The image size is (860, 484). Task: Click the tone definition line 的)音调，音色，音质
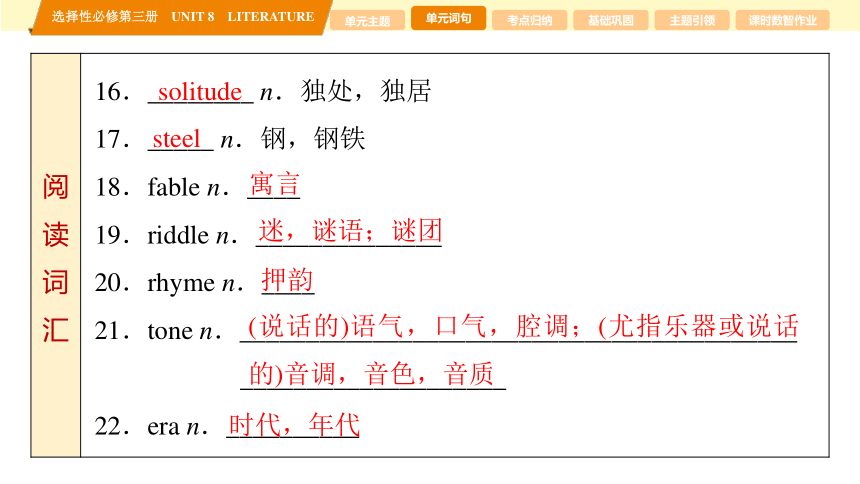pyautogui.click(x=372, y=375)
